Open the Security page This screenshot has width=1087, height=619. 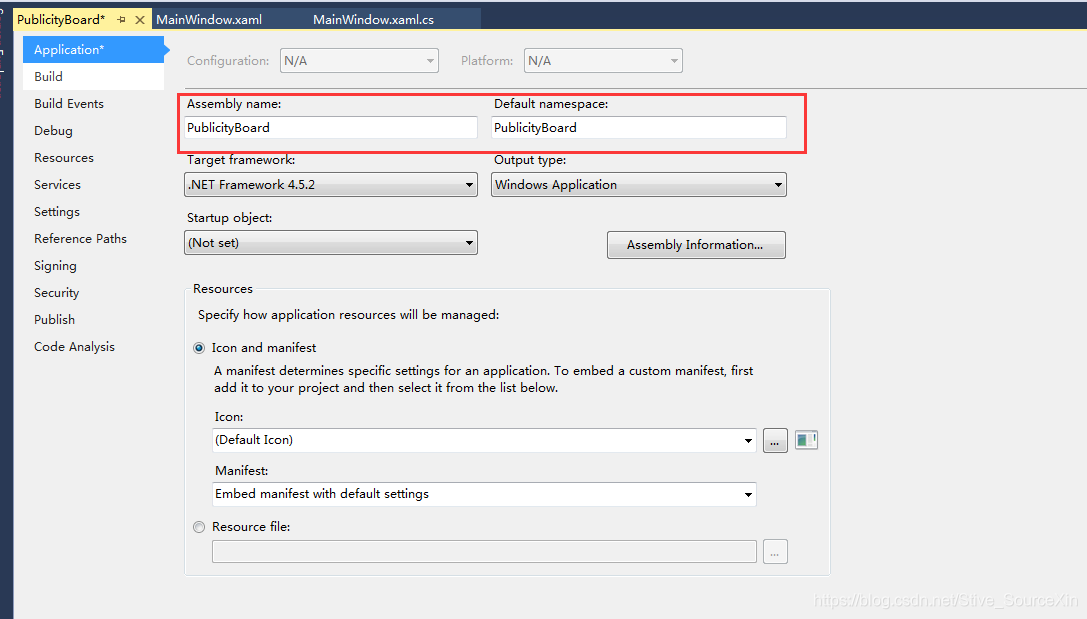(x=57, y=293)
